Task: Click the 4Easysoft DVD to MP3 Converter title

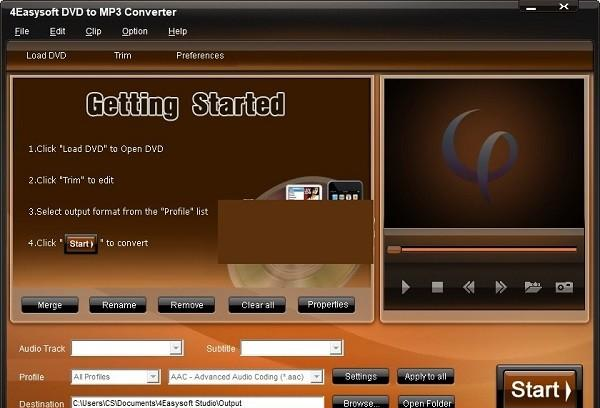Action: click(93, 12)
